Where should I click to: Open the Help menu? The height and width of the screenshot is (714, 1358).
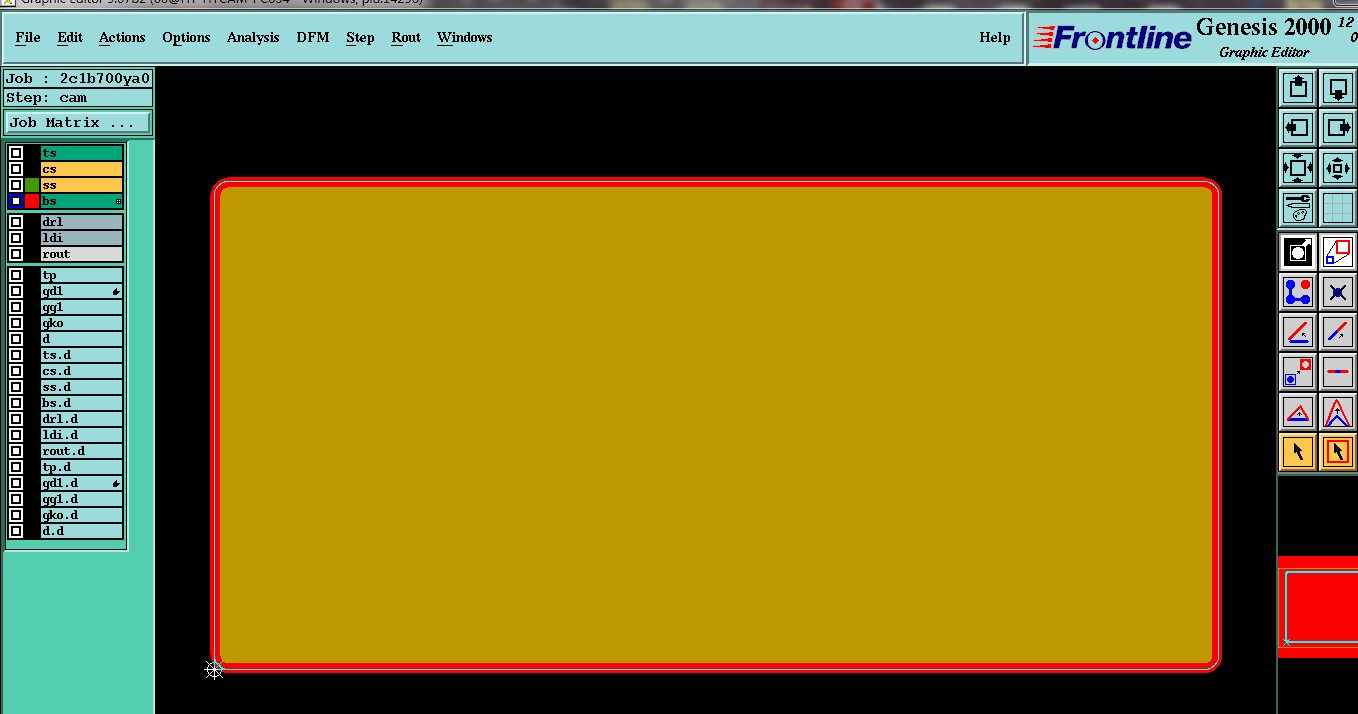[x=995, y=37]
